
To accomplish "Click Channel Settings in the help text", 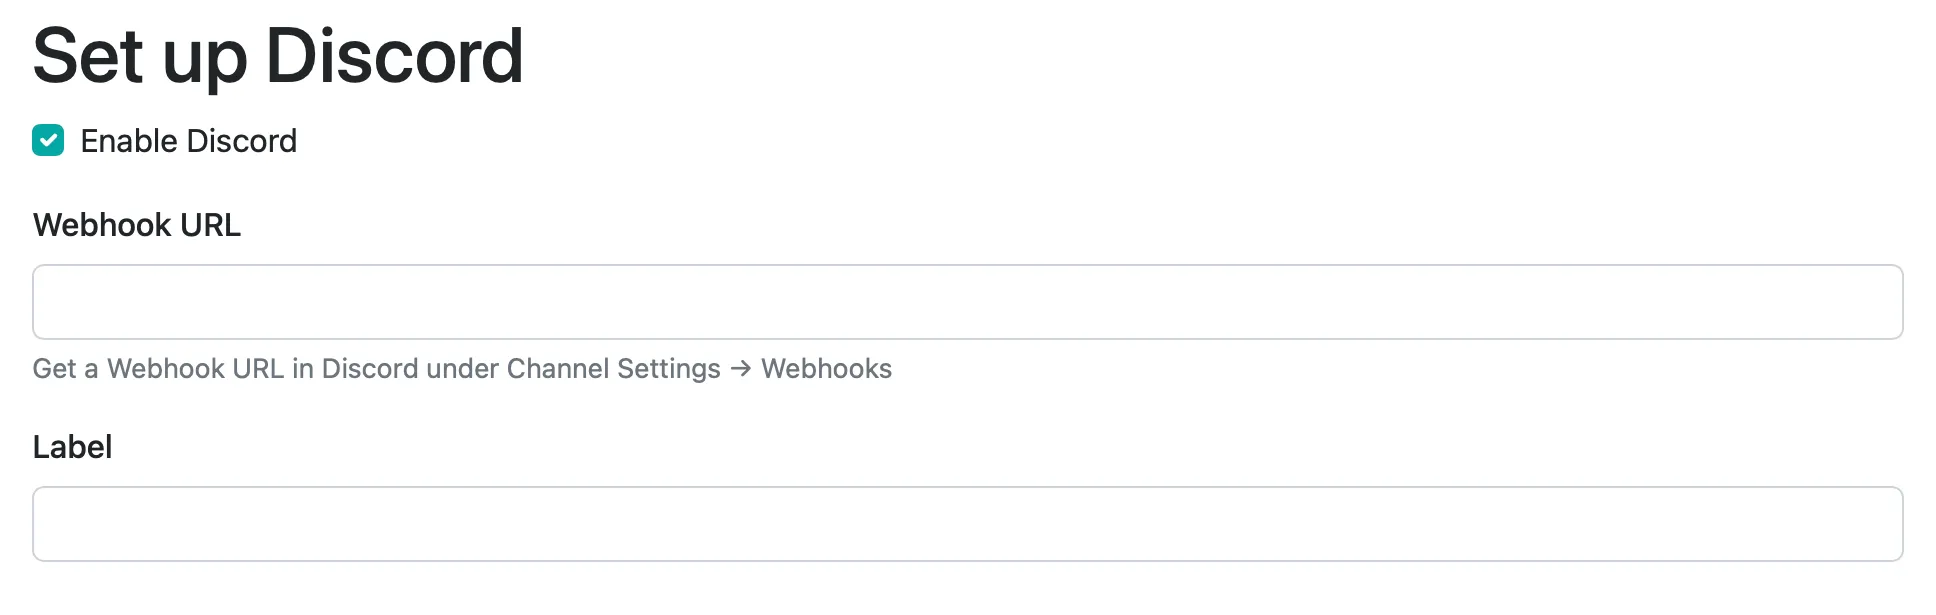I will (x=613, y=369).
